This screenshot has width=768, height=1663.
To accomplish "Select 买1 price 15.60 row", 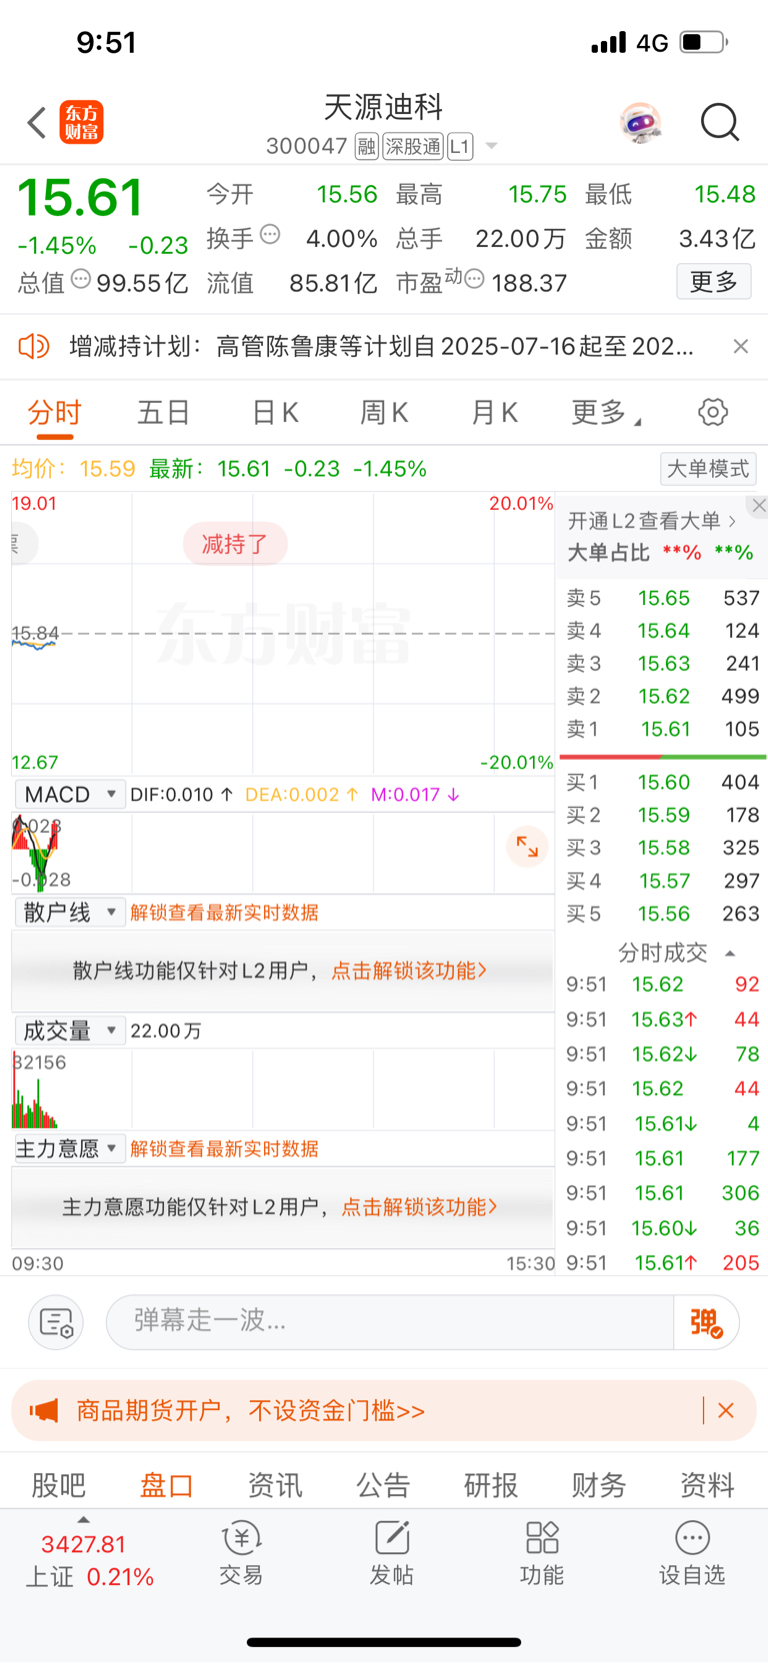I will point(663,782).
